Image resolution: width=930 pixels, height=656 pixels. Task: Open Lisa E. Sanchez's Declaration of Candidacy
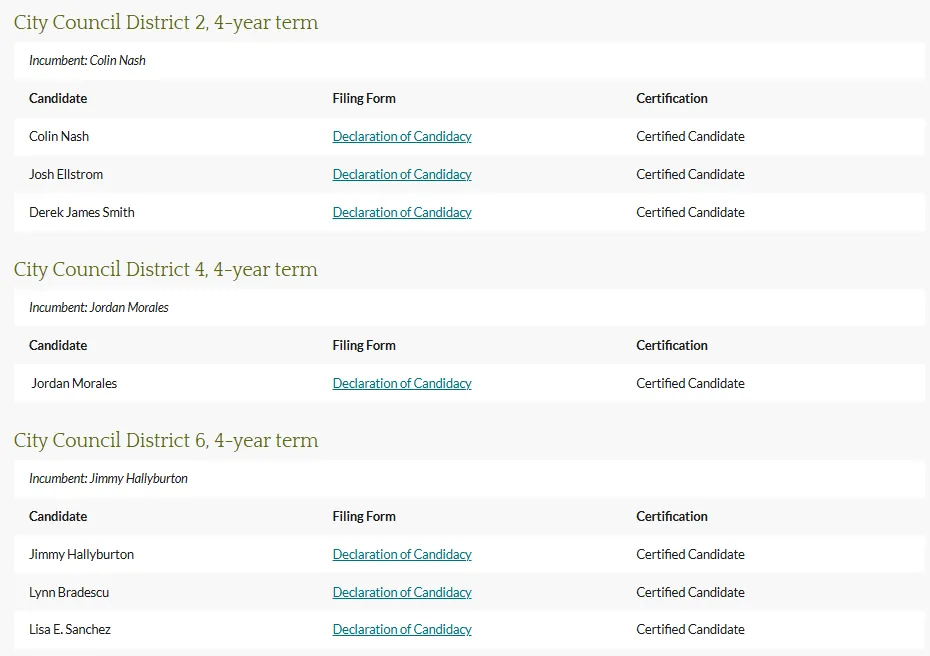tap(402, 629)
